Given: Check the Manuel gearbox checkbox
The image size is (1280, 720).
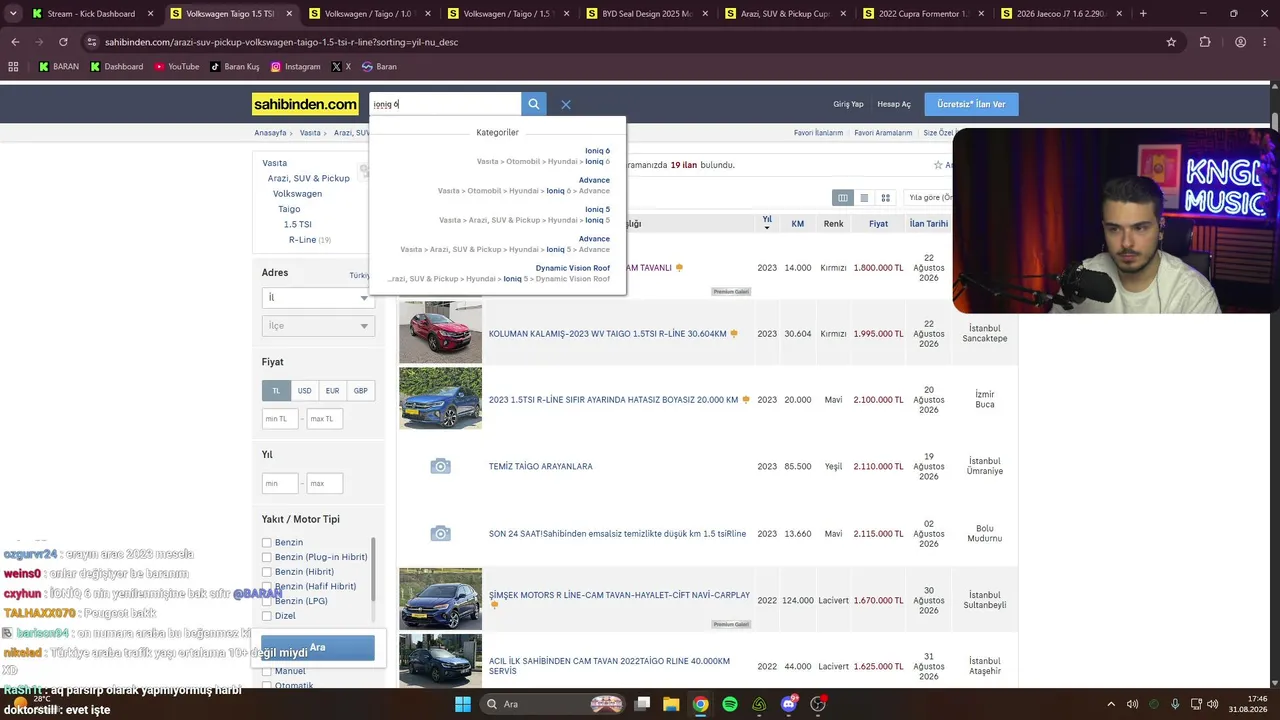Looking at the screenshot, I should point(267,671).
